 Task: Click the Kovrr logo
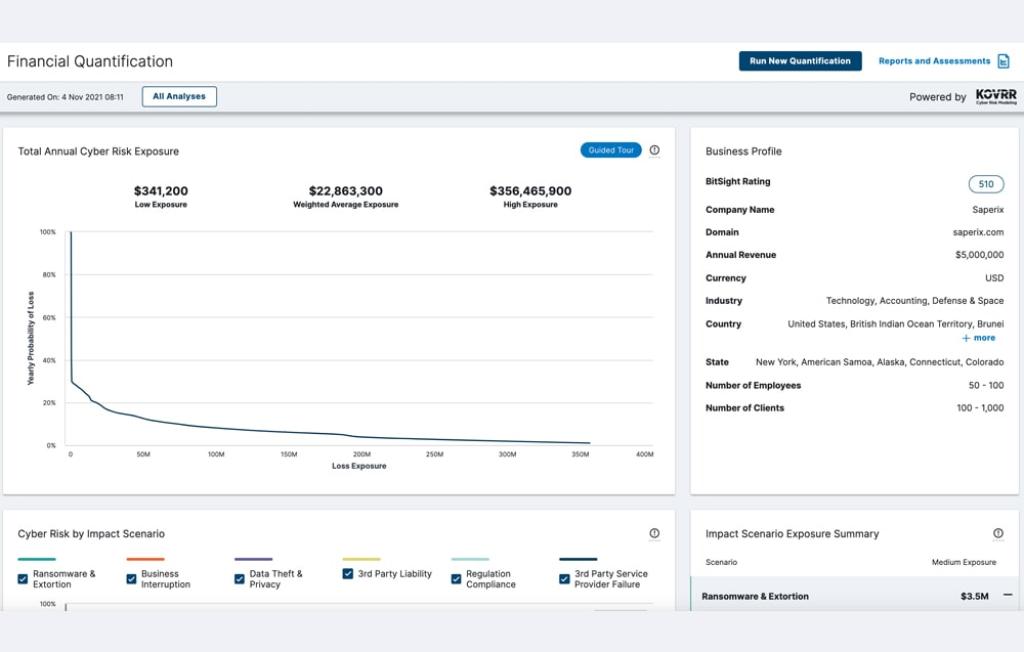pos(996,96)
